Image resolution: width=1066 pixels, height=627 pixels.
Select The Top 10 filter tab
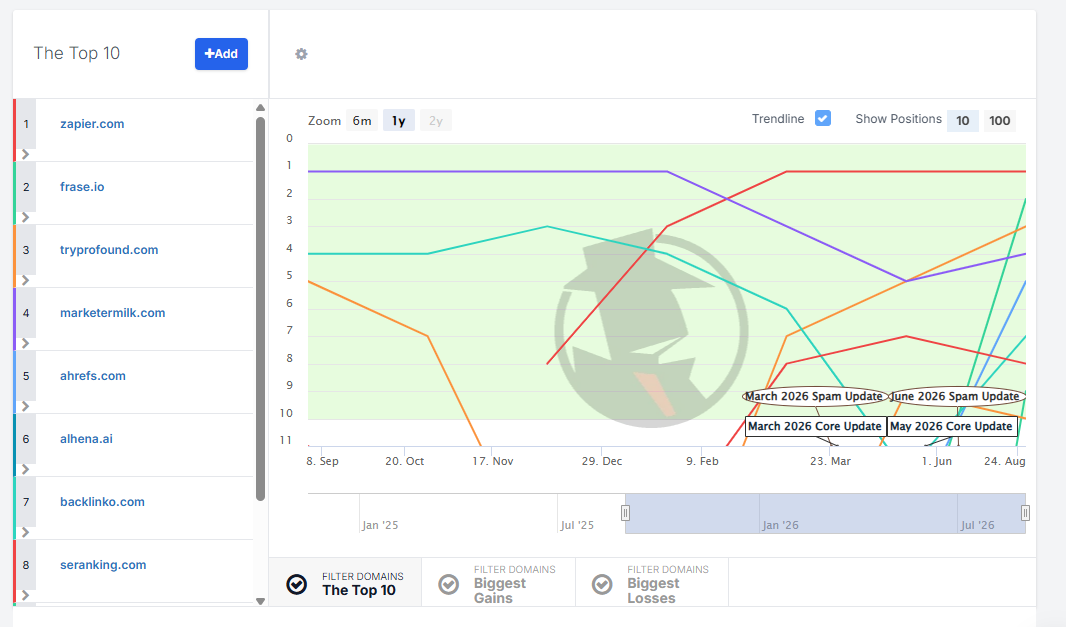coord(345,583)
